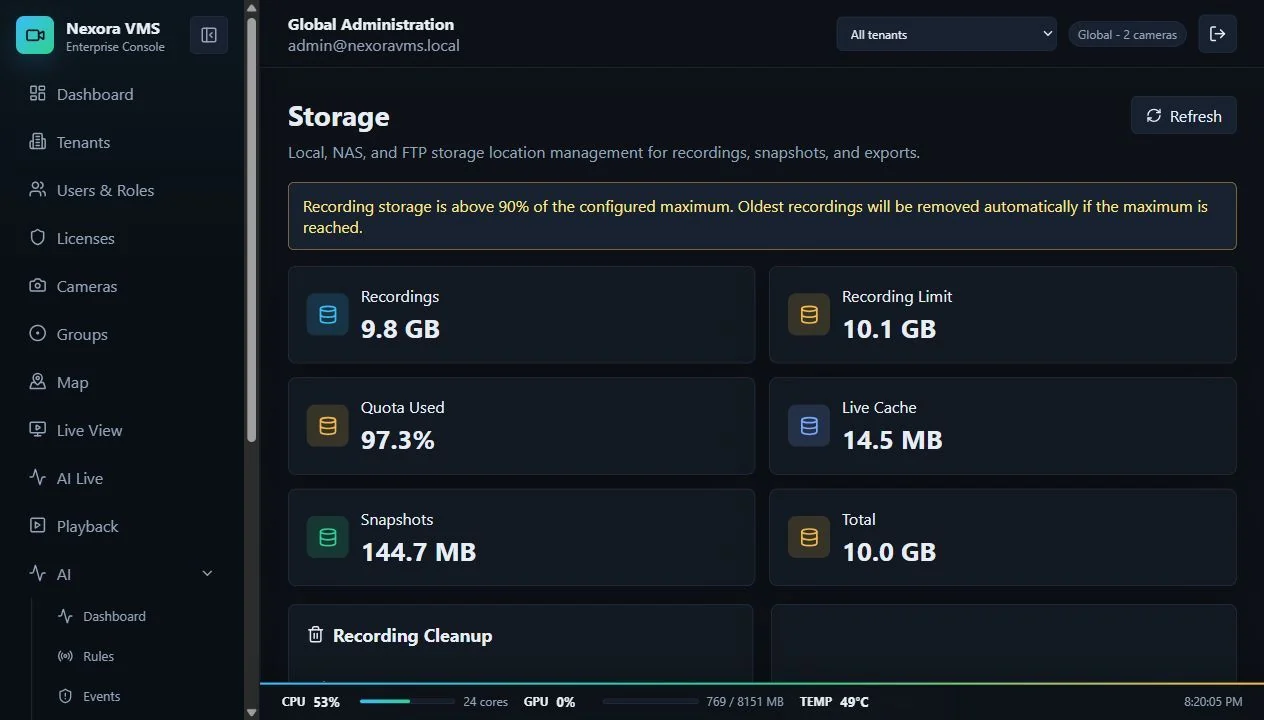The height and width of the screenshot is (720, 1264).
Task: Click the CPU usage progress bar
Action: pyautogui.click(x=405, y=702)
